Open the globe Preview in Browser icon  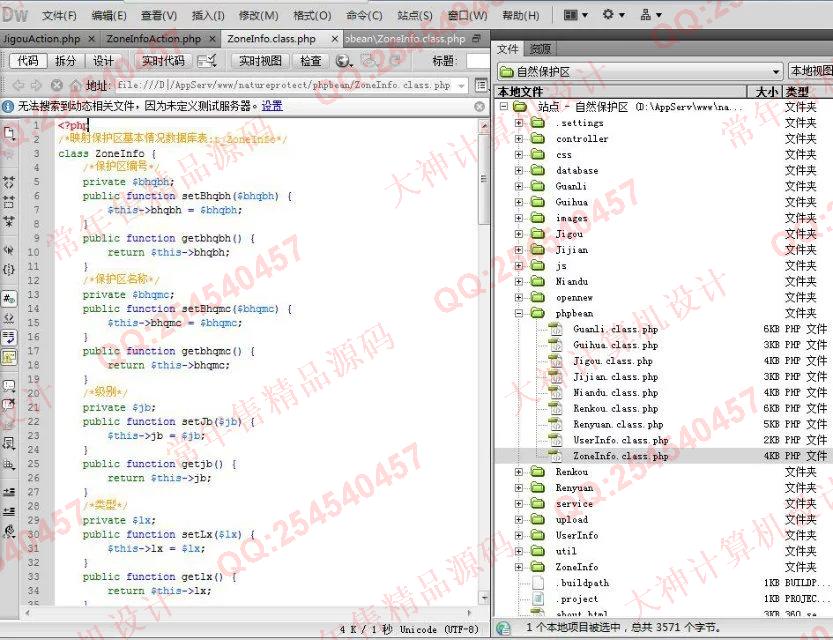(x=344, y=61)
